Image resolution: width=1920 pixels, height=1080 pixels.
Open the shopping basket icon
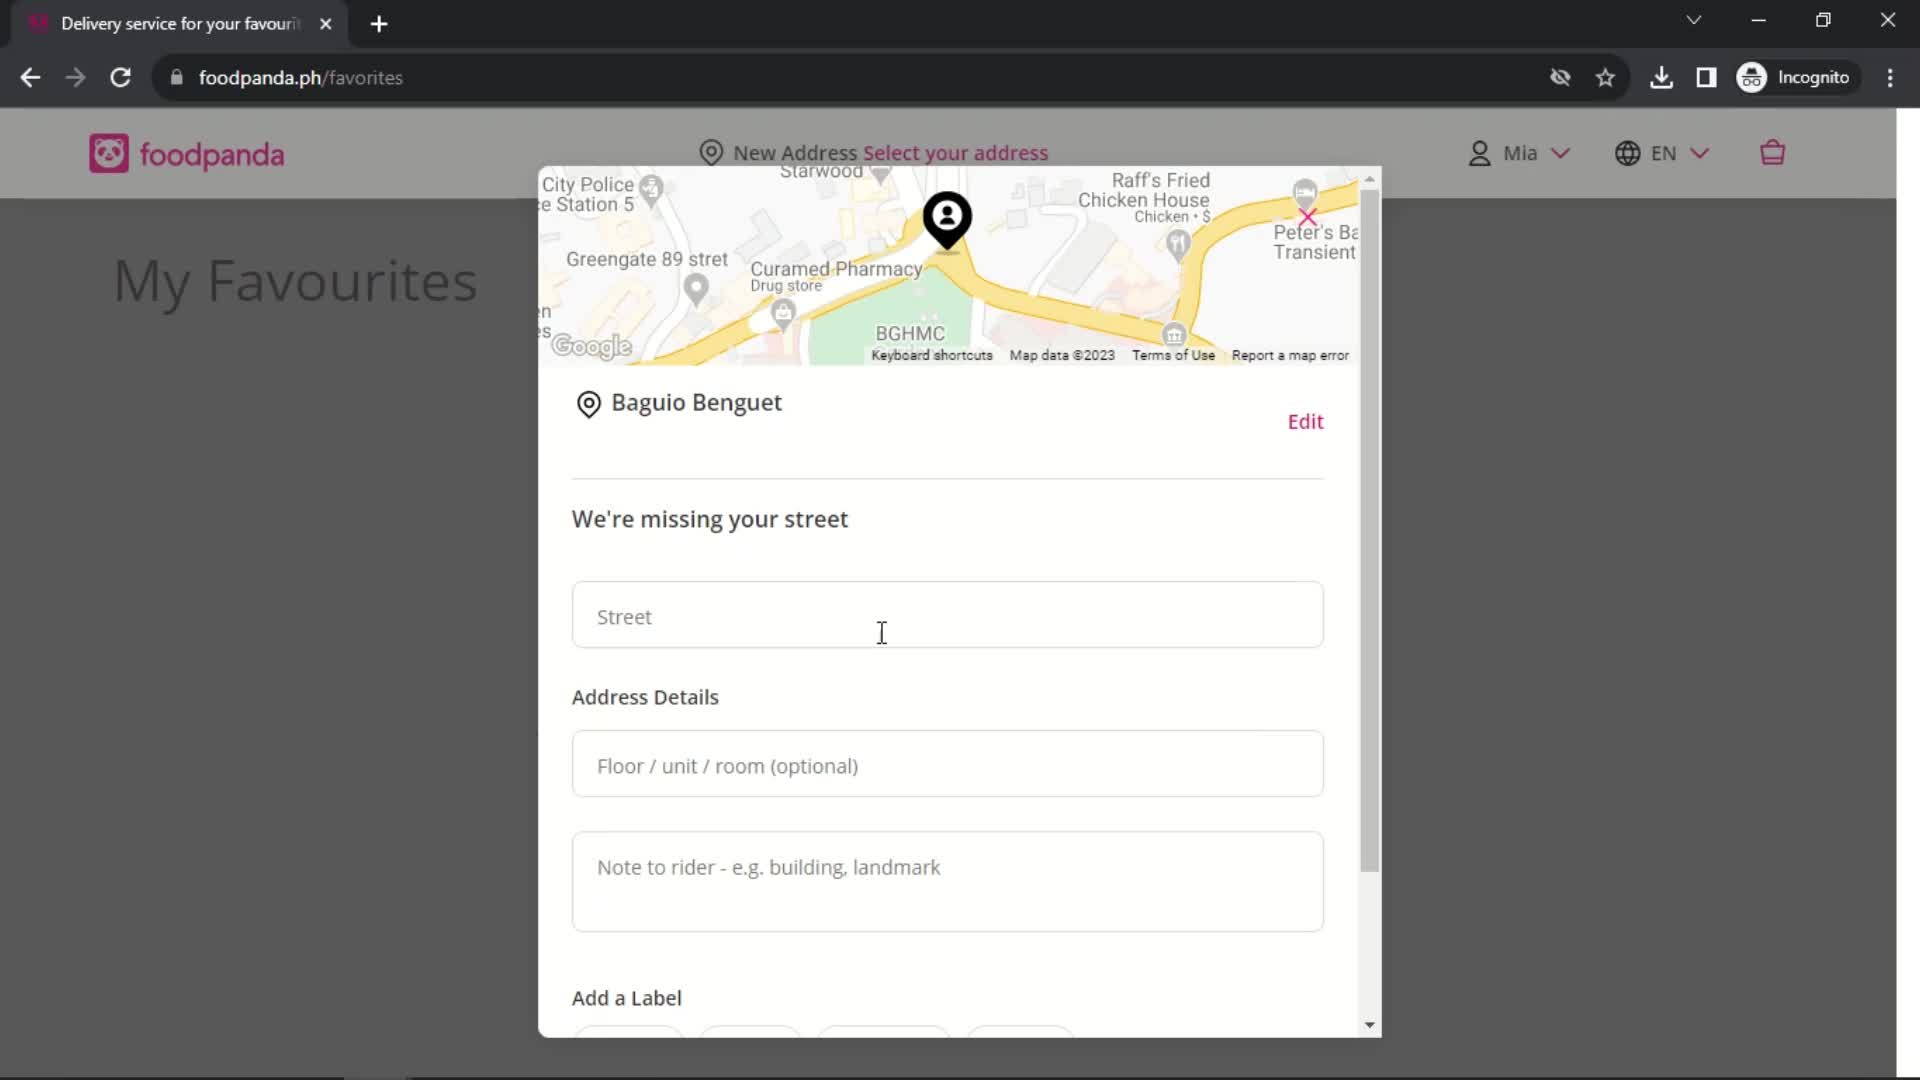(1772, 153)
